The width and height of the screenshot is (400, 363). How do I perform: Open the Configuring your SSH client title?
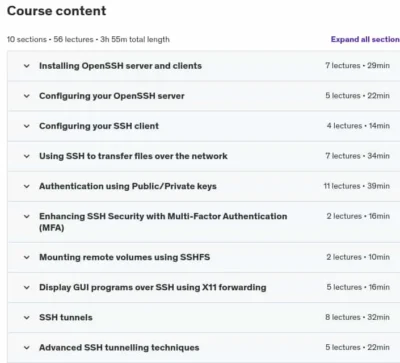99,126
